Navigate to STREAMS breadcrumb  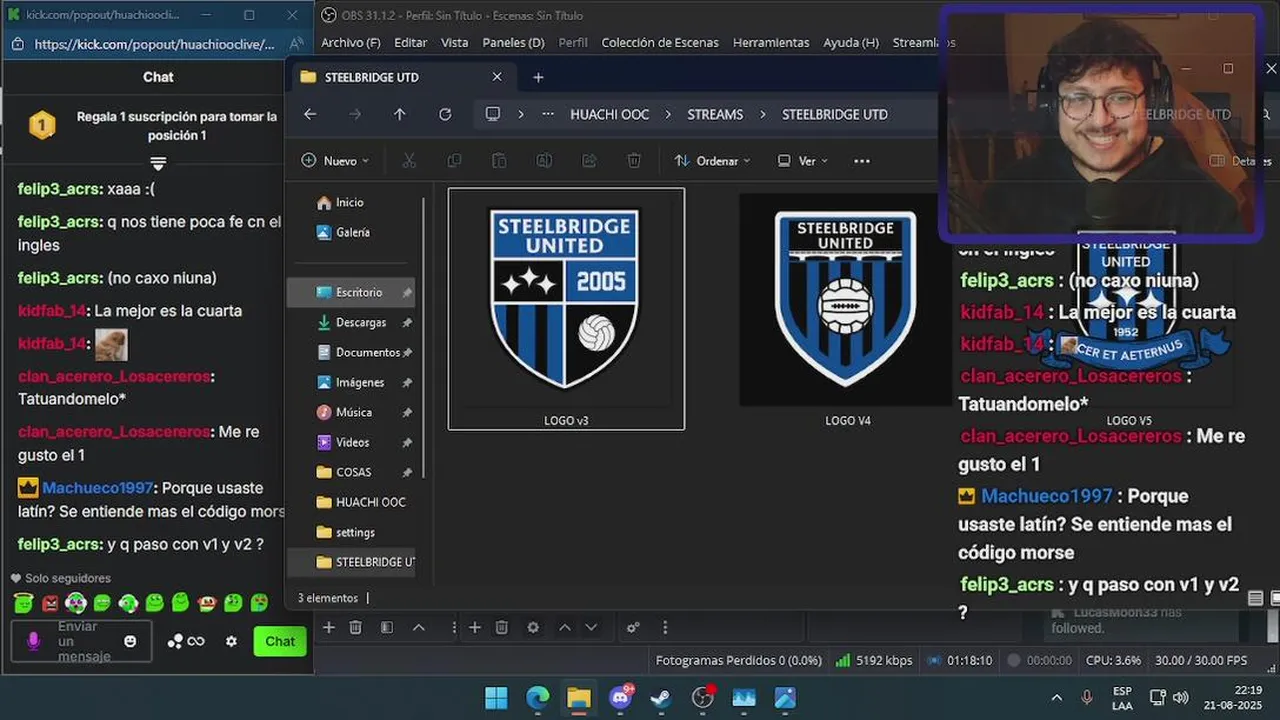715,114
